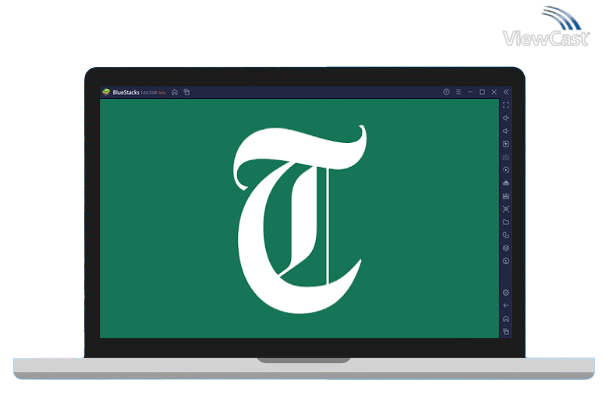Click the volume down icon in sidebar

pos(506,131)
